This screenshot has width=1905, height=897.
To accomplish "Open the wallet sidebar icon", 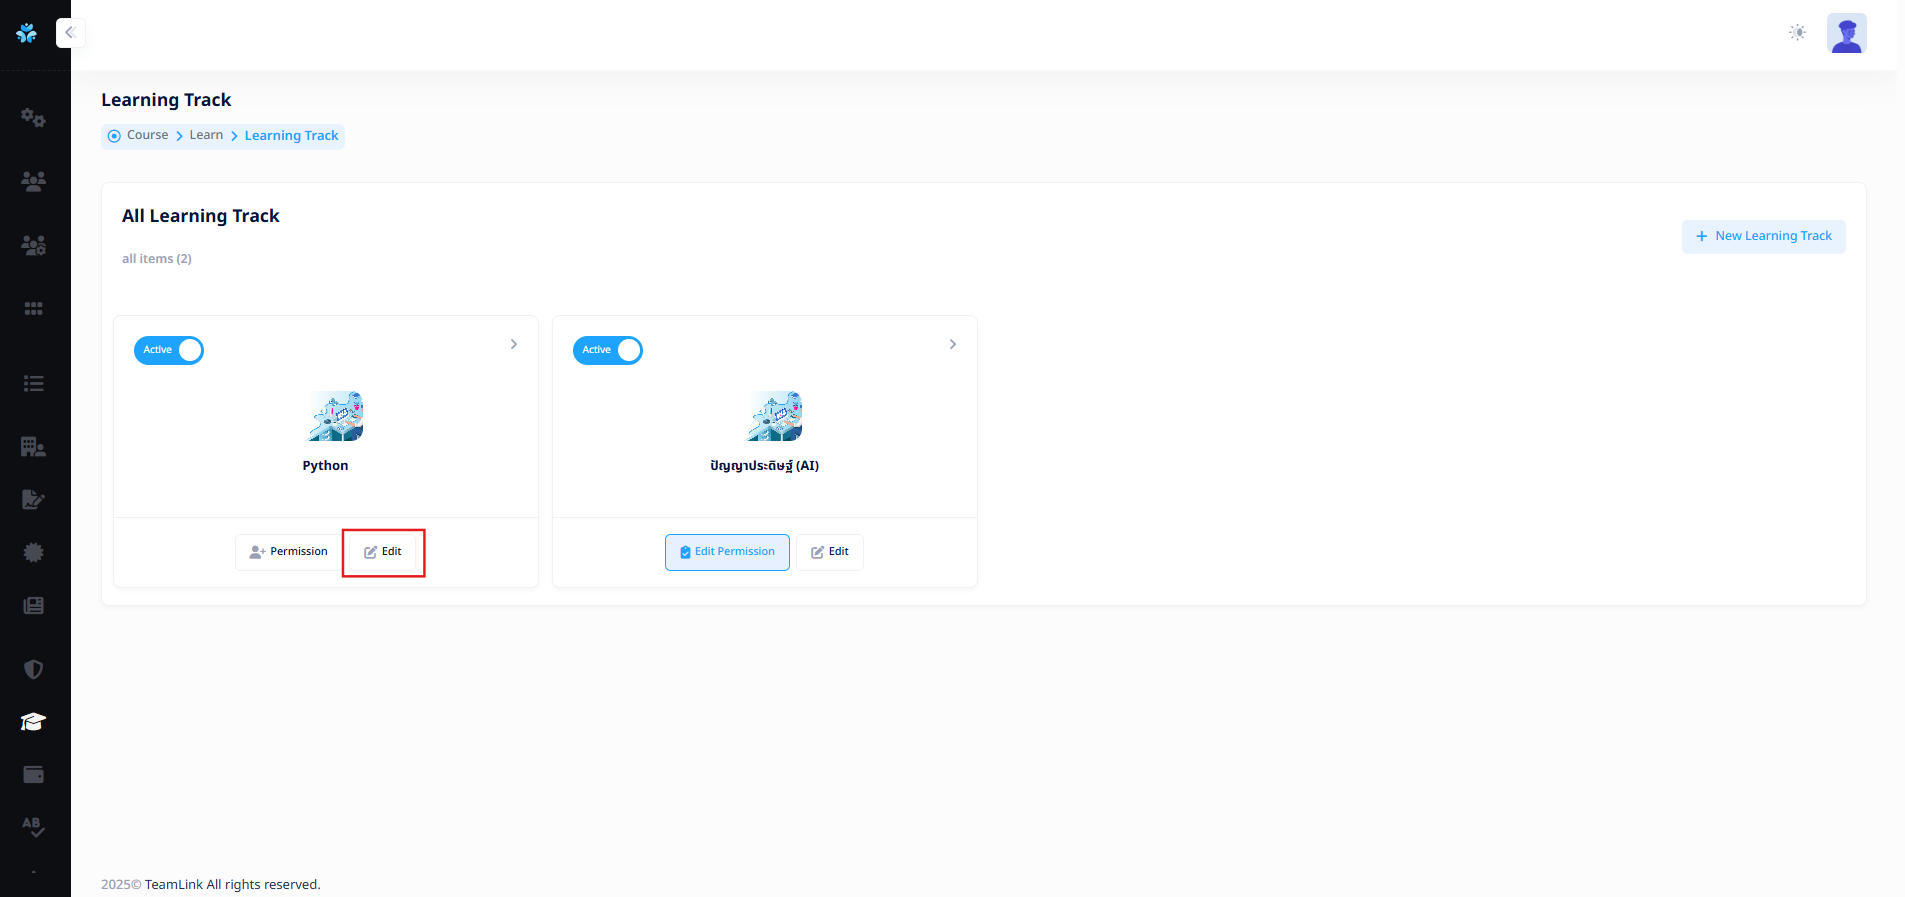I will [x=33, y=774].
